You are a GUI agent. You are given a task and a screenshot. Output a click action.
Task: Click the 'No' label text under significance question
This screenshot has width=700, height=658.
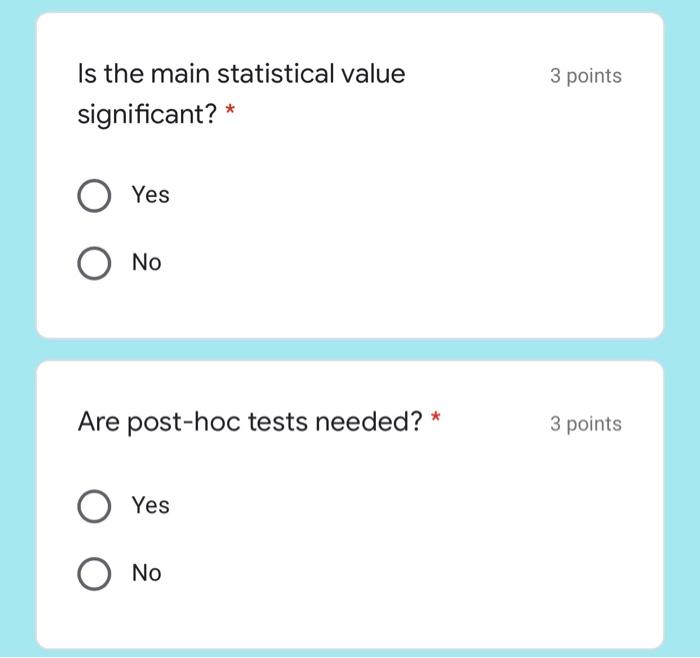coord(146,263)
